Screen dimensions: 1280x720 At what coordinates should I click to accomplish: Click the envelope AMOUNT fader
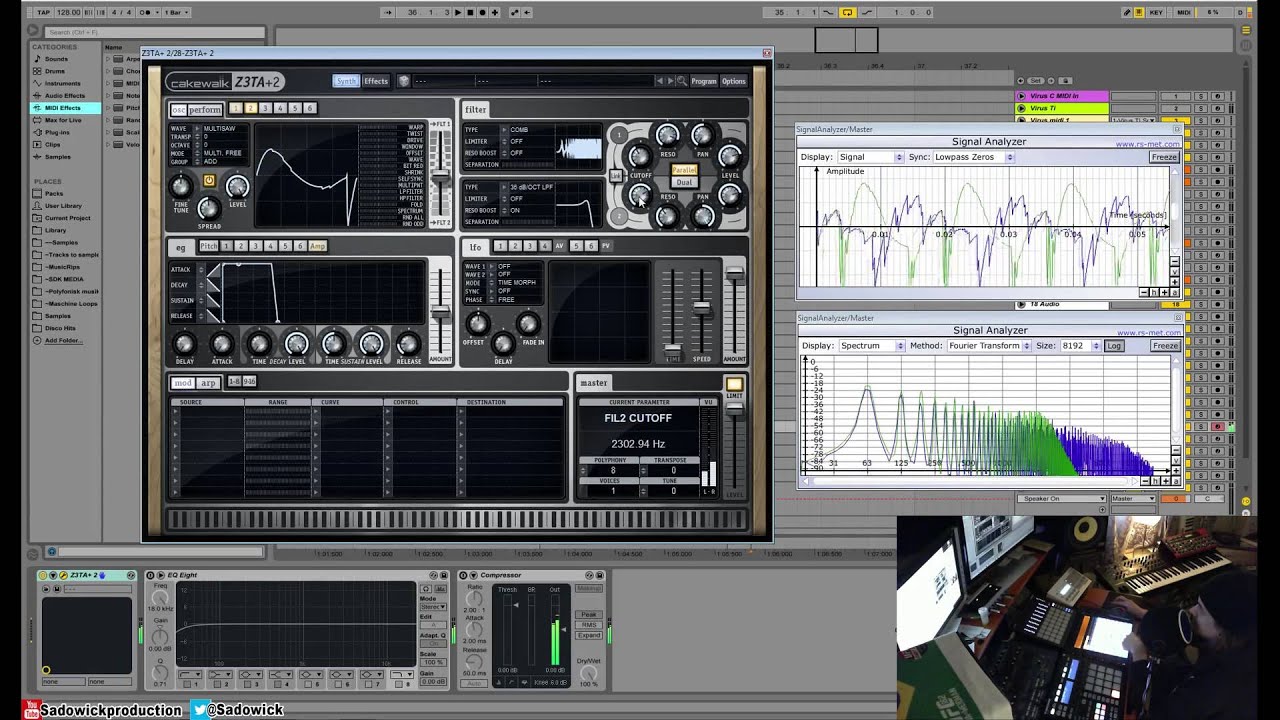440,313
